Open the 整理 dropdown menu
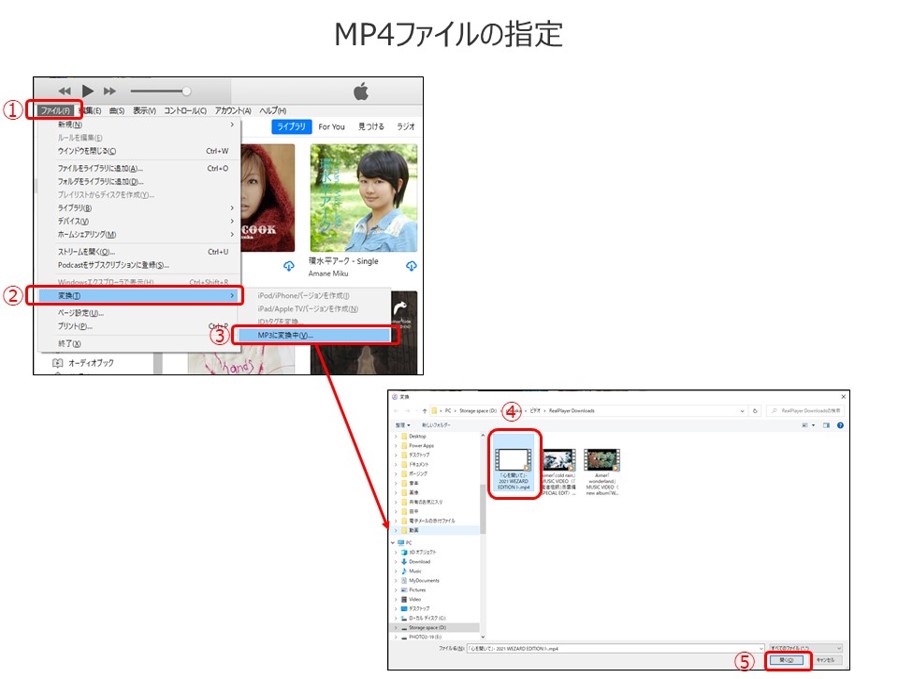The height and width of the screenshot is (679, 898). [x=403, y=425]
